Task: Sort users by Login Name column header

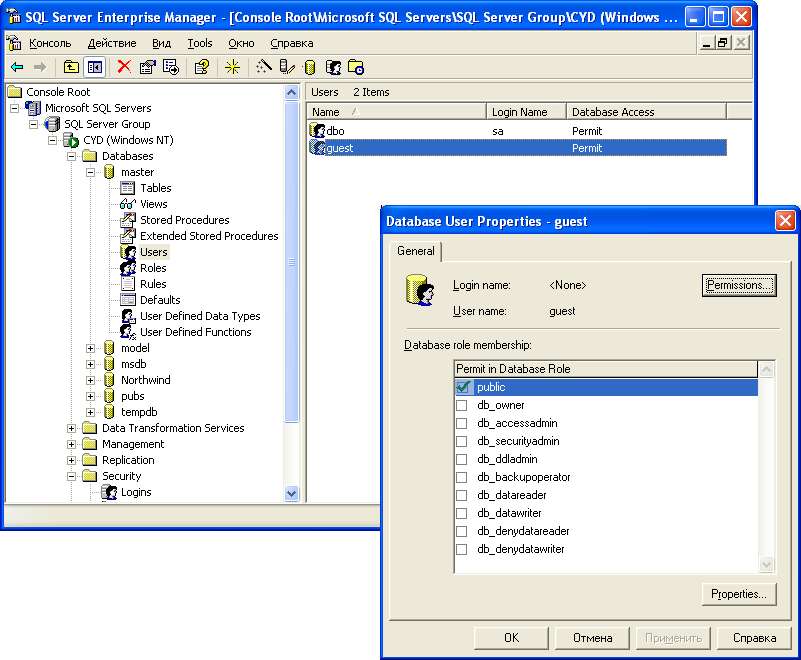Action: point(526,112)
